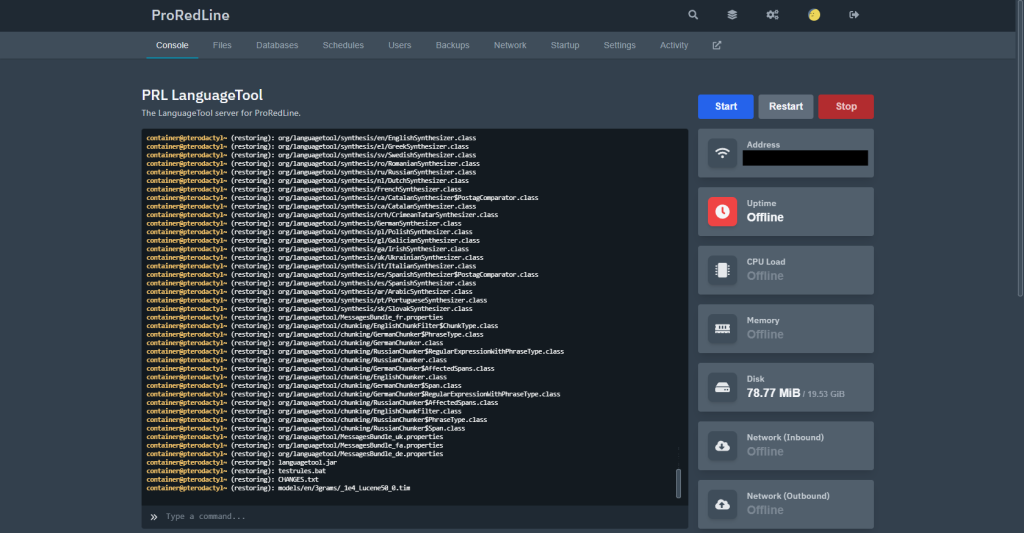Click the Network Outbound cloud upload icon
Viewport: 1024px width, 533px height.
(723, 504)
